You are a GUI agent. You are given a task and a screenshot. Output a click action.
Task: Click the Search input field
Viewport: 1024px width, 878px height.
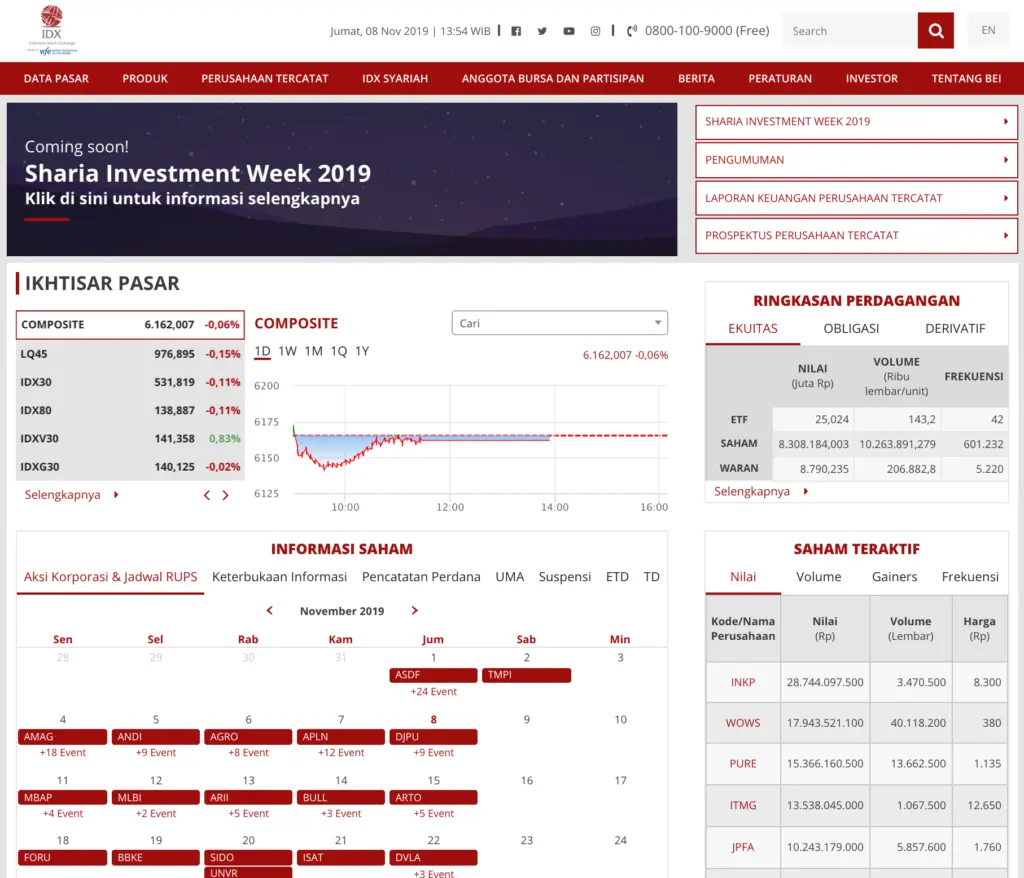tap(849, 30)
